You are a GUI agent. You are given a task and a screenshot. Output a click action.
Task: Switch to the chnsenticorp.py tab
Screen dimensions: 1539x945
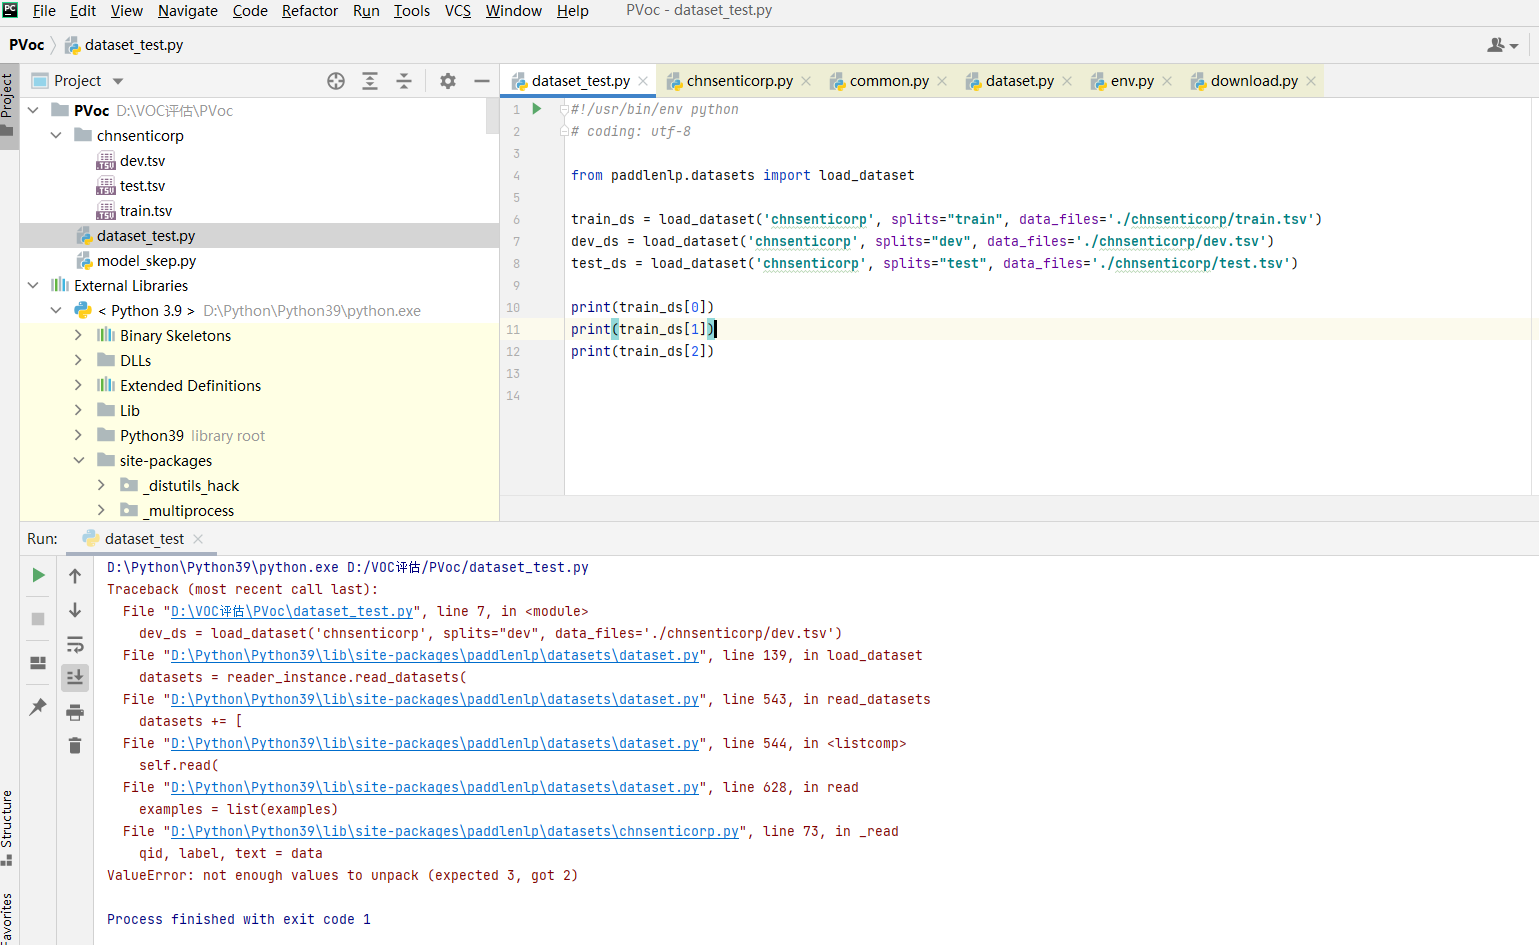(x=737, y=80)
